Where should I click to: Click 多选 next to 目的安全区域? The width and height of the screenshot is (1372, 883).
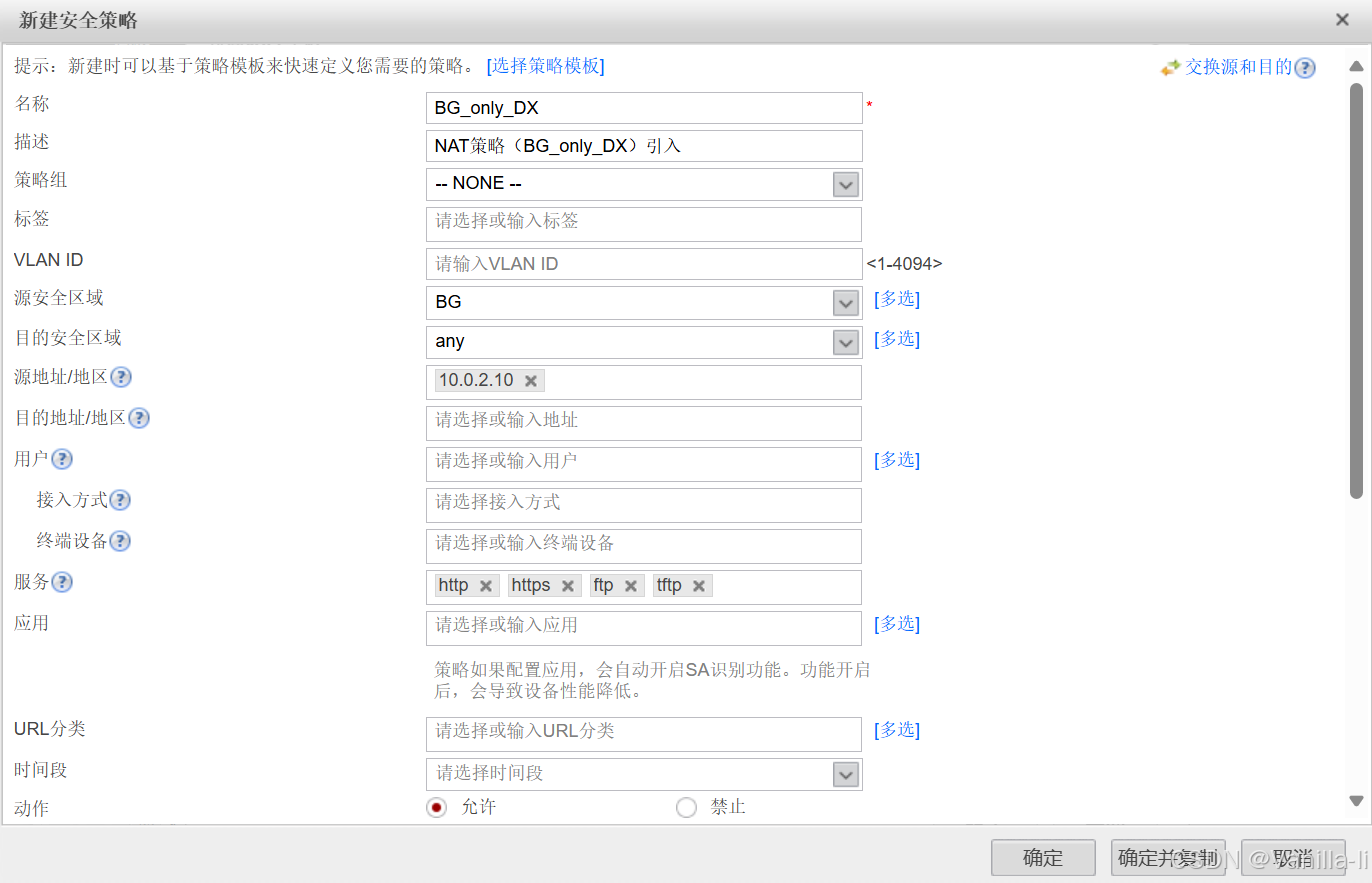click(x=897, y=339)
